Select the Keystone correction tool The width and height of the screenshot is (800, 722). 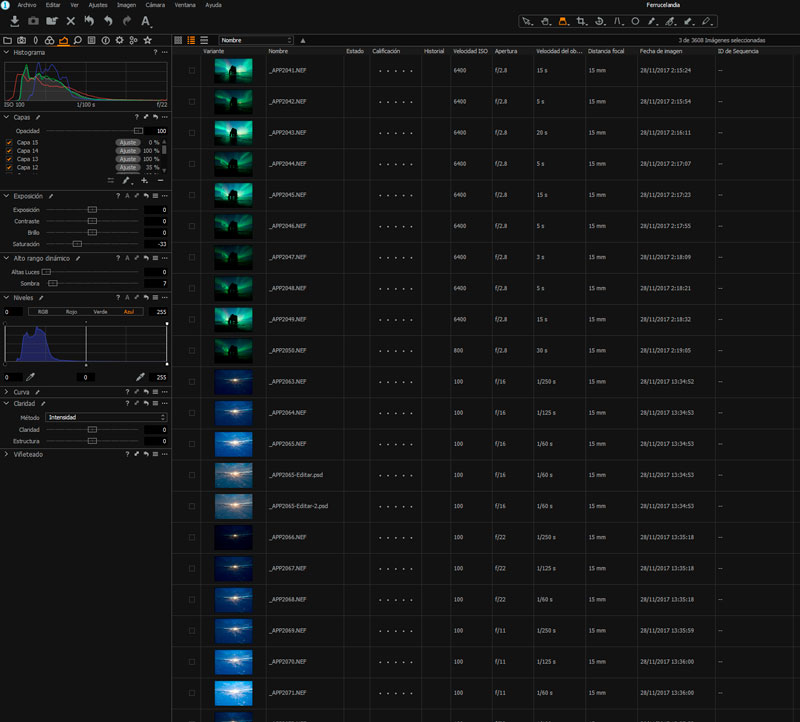(617, 20)
